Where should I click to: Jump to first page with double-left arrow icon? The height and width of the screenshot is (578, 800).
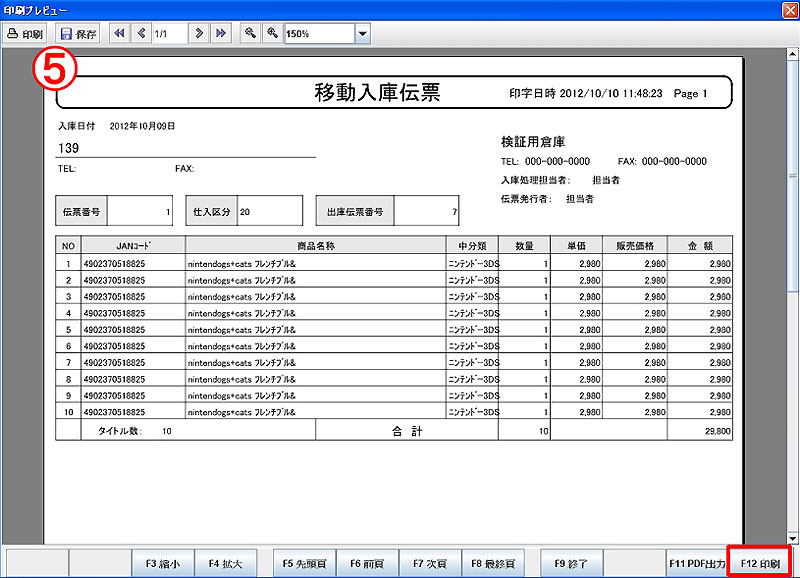pyautogui.click(x=120, y=33)
